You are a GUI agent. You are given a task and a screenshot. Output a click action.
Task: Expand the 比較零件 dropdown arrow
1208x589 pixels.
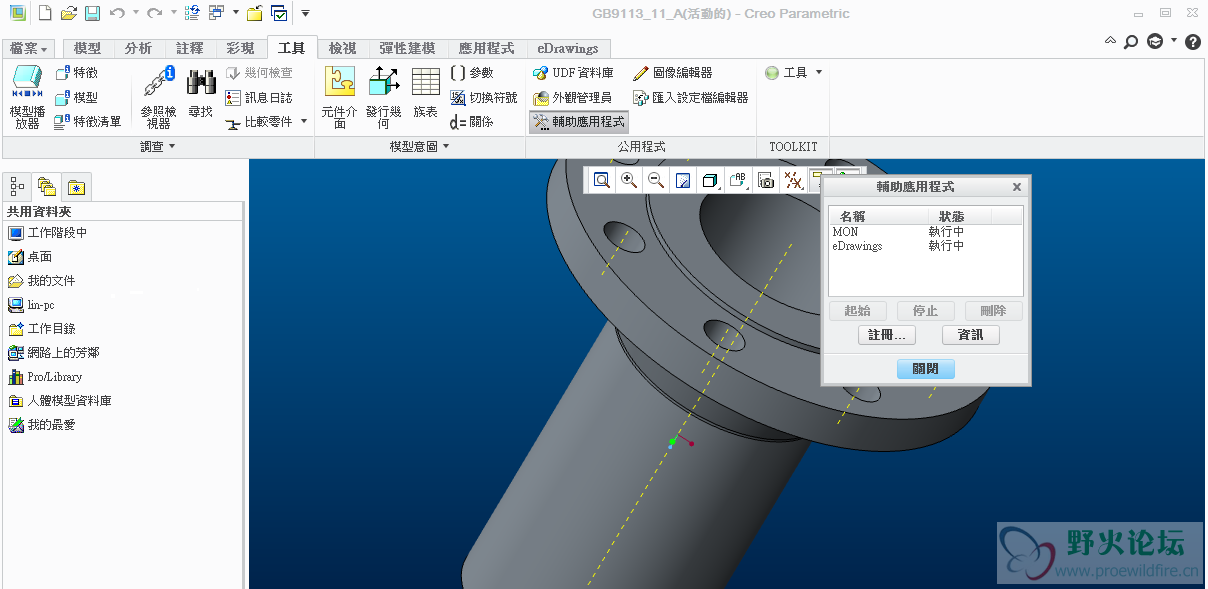point(304,122)
